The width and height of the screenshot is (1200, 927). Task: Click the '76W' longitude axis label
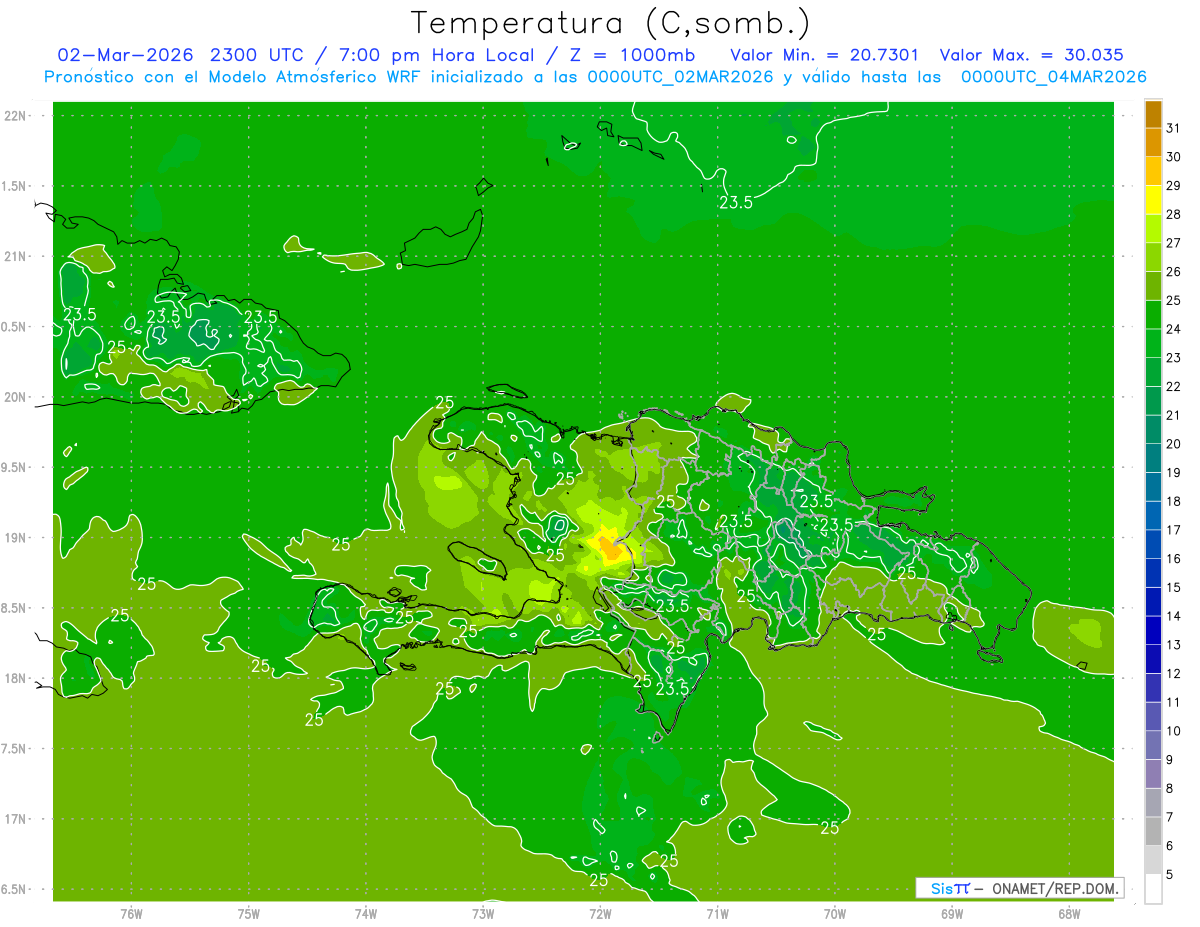click(x=131, y=913)
